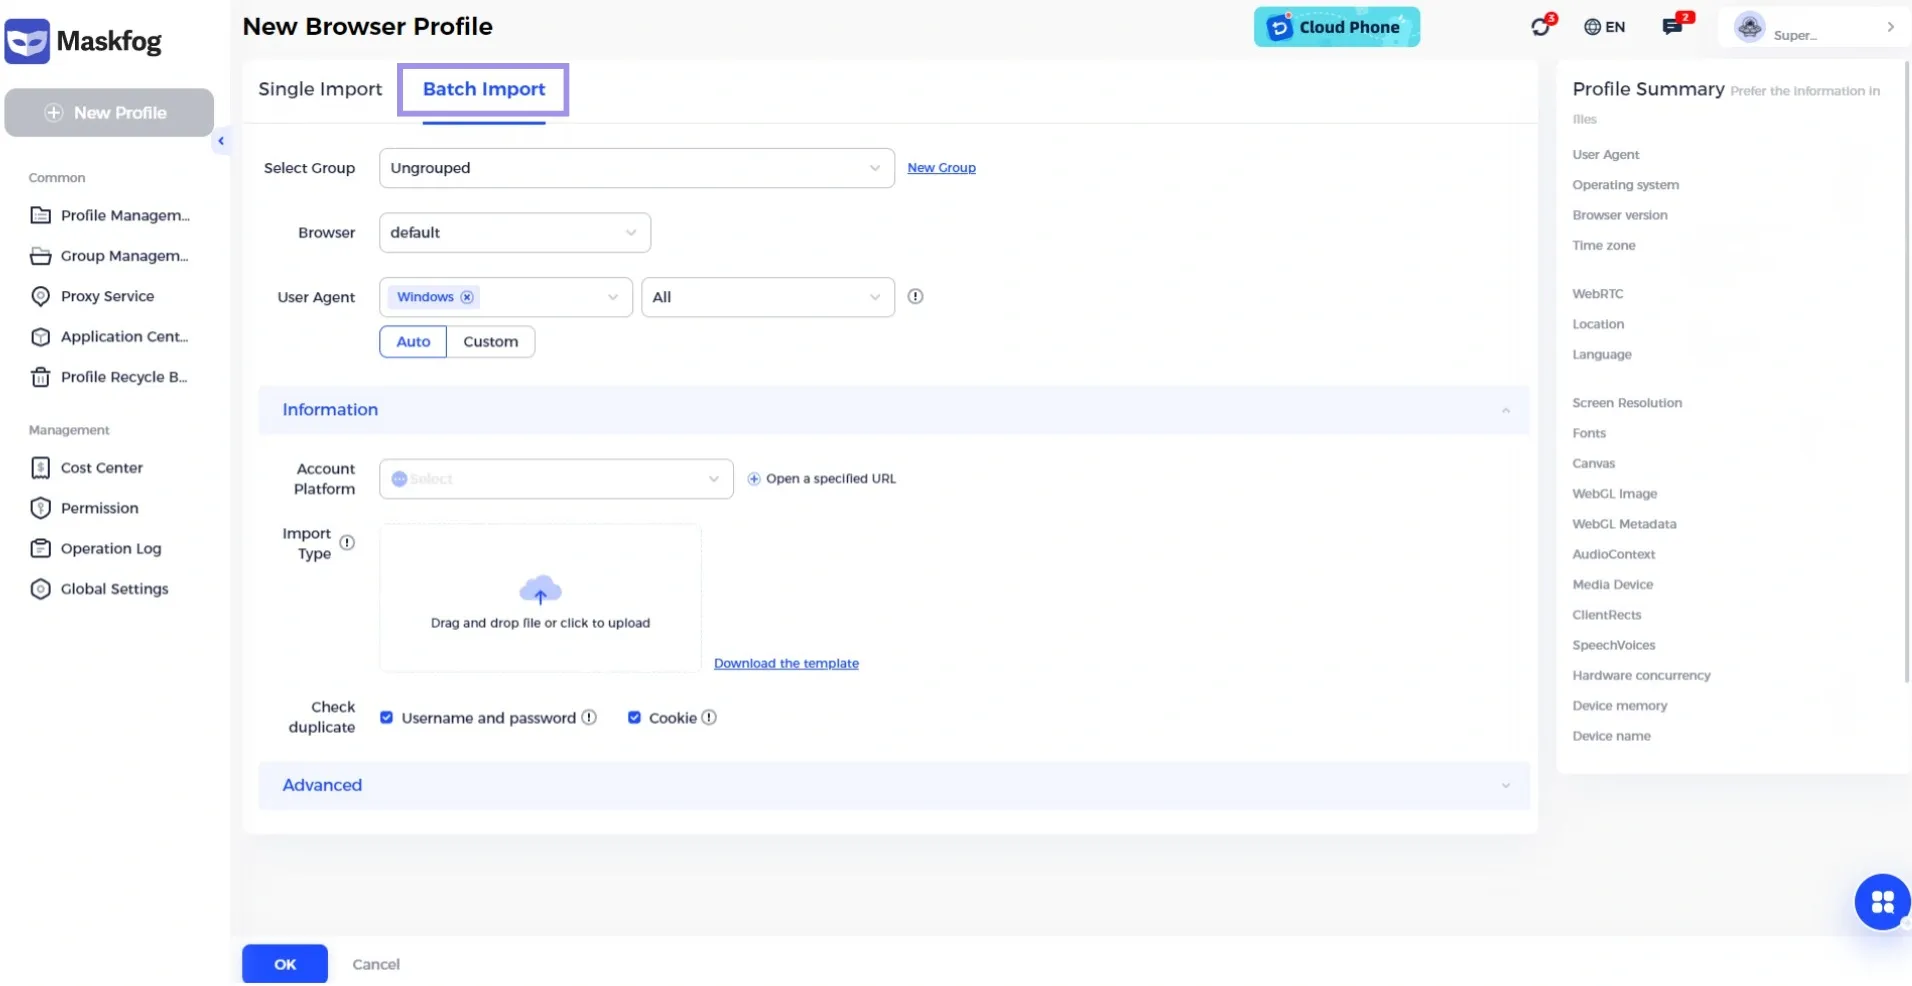The height and width of the screenshot is (986, 1912).
Task: Switch User Agent mode to Custom
Action: pos(489,341)
